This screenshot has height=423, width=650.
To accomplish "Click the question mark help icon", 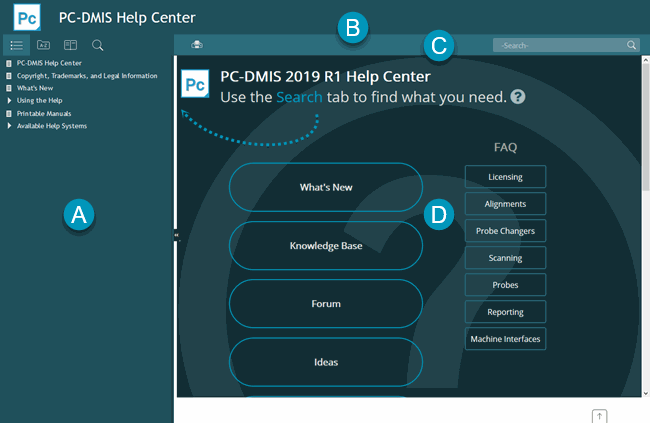I will [x=518, y=97].
